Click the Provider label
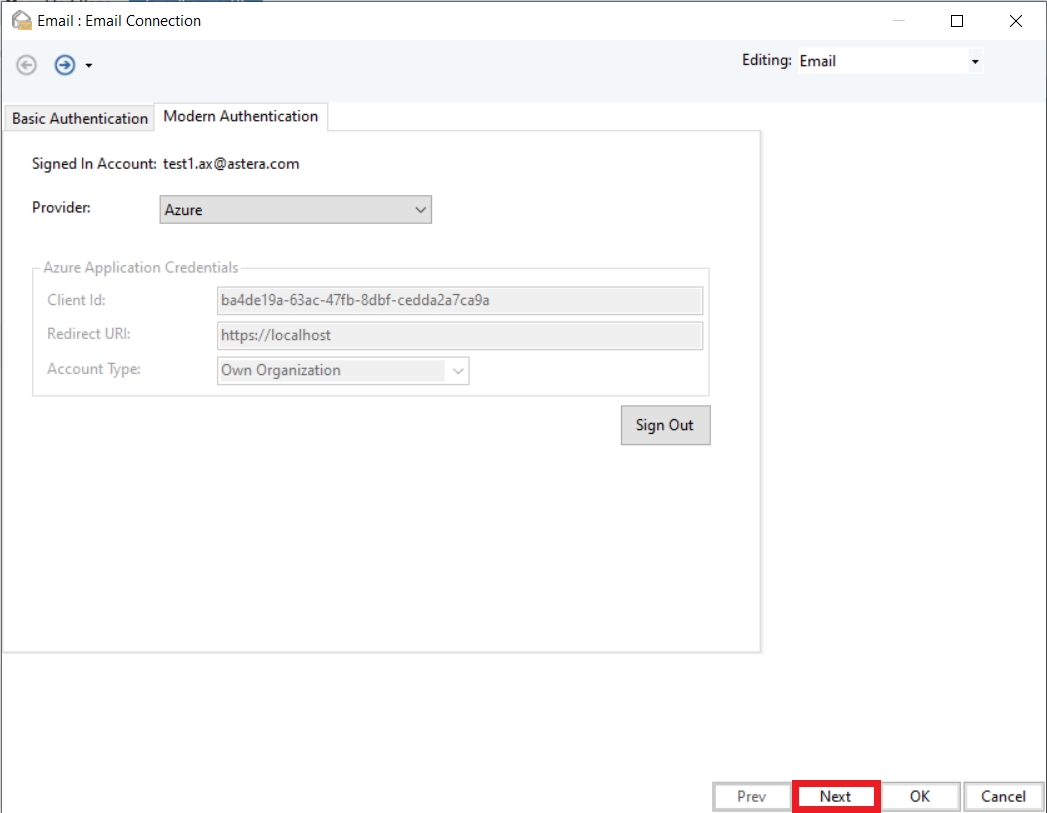1047x813 pixels. pos(61,208)
